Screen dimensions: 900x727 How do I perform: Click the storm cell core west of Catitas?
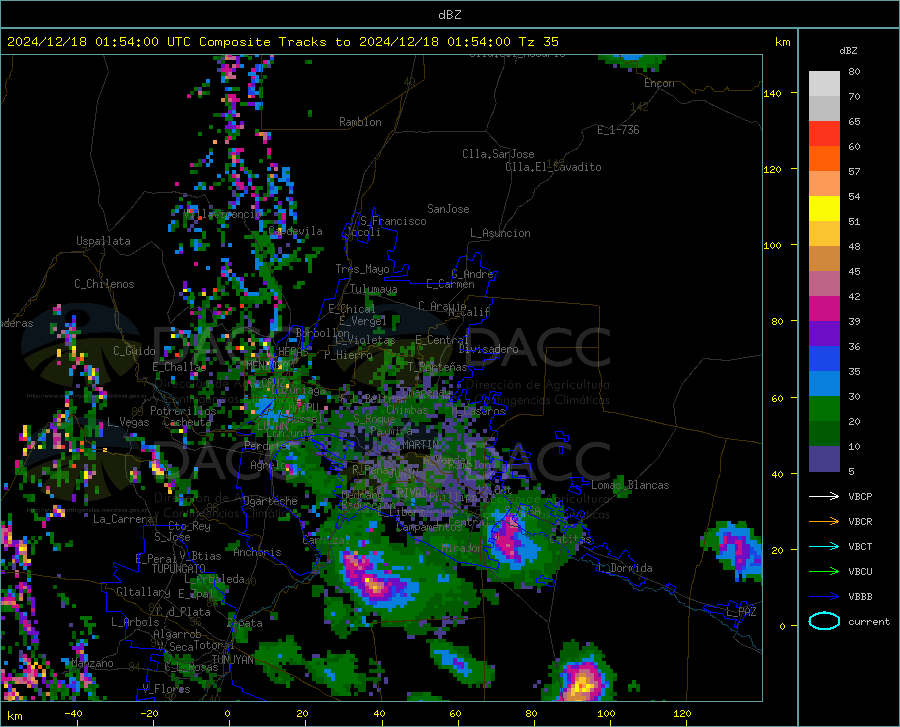[x=510, y=539]
